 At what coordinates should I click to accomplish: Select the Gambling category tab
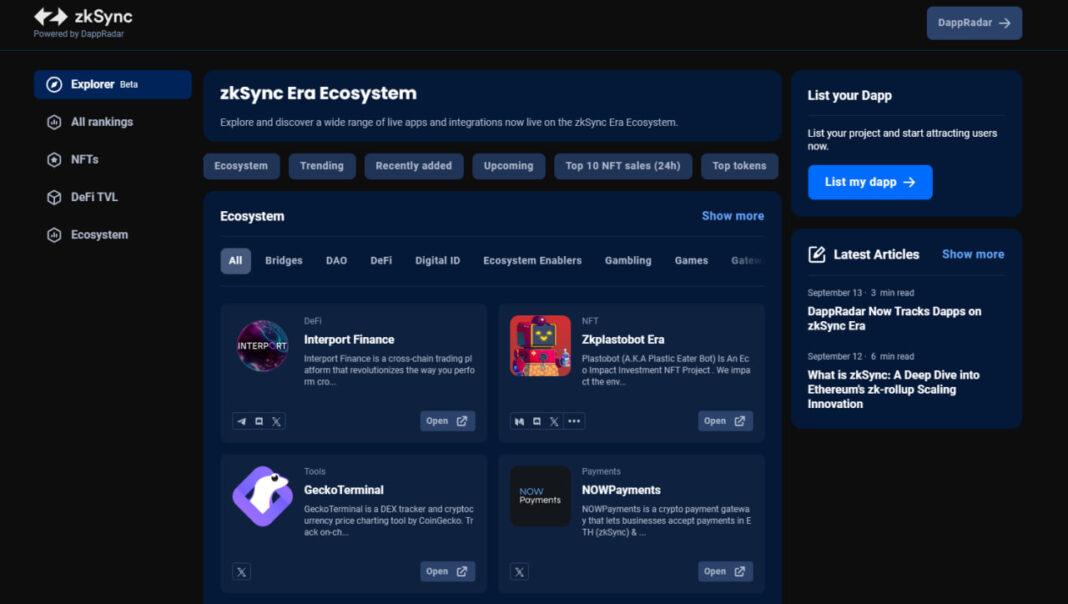pyautogui.click(x=628, y=260)
